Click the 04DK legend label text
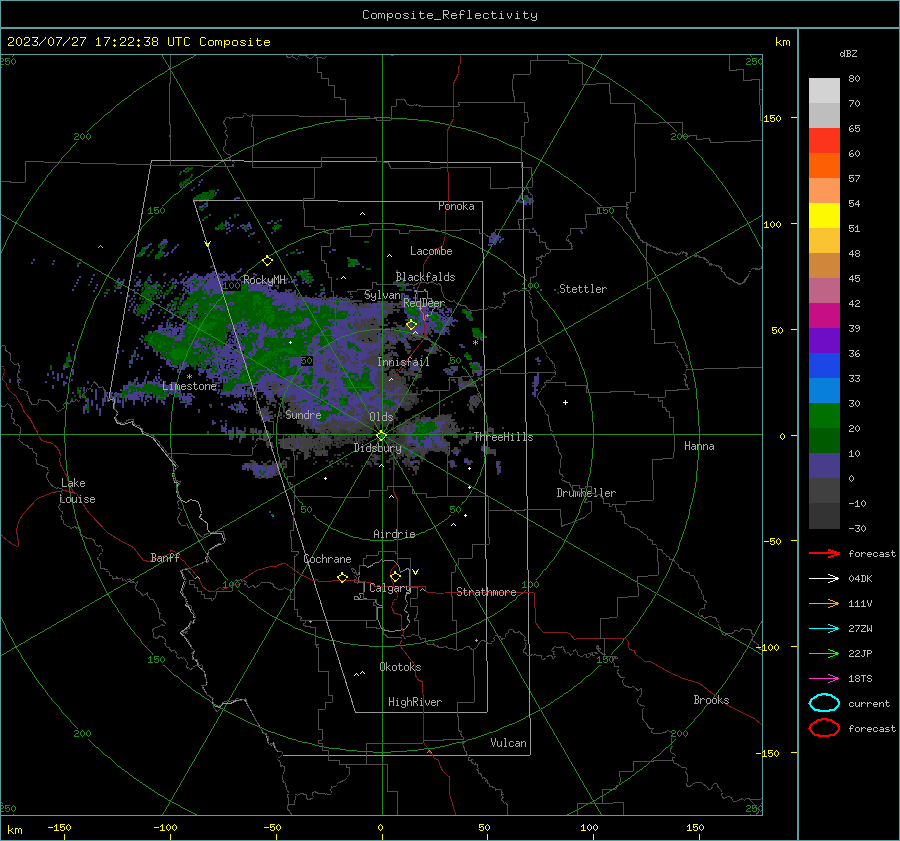The width and height of the screenshot is (900, 841). click(x=860, y=579)
